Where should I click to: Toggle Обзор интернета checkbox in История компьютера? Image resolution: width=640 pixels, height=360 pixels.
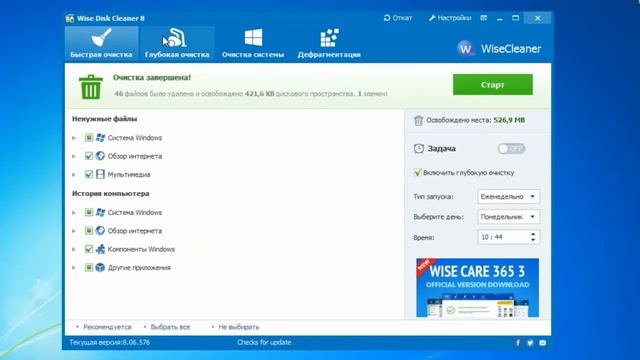click(x=89, y=231)
